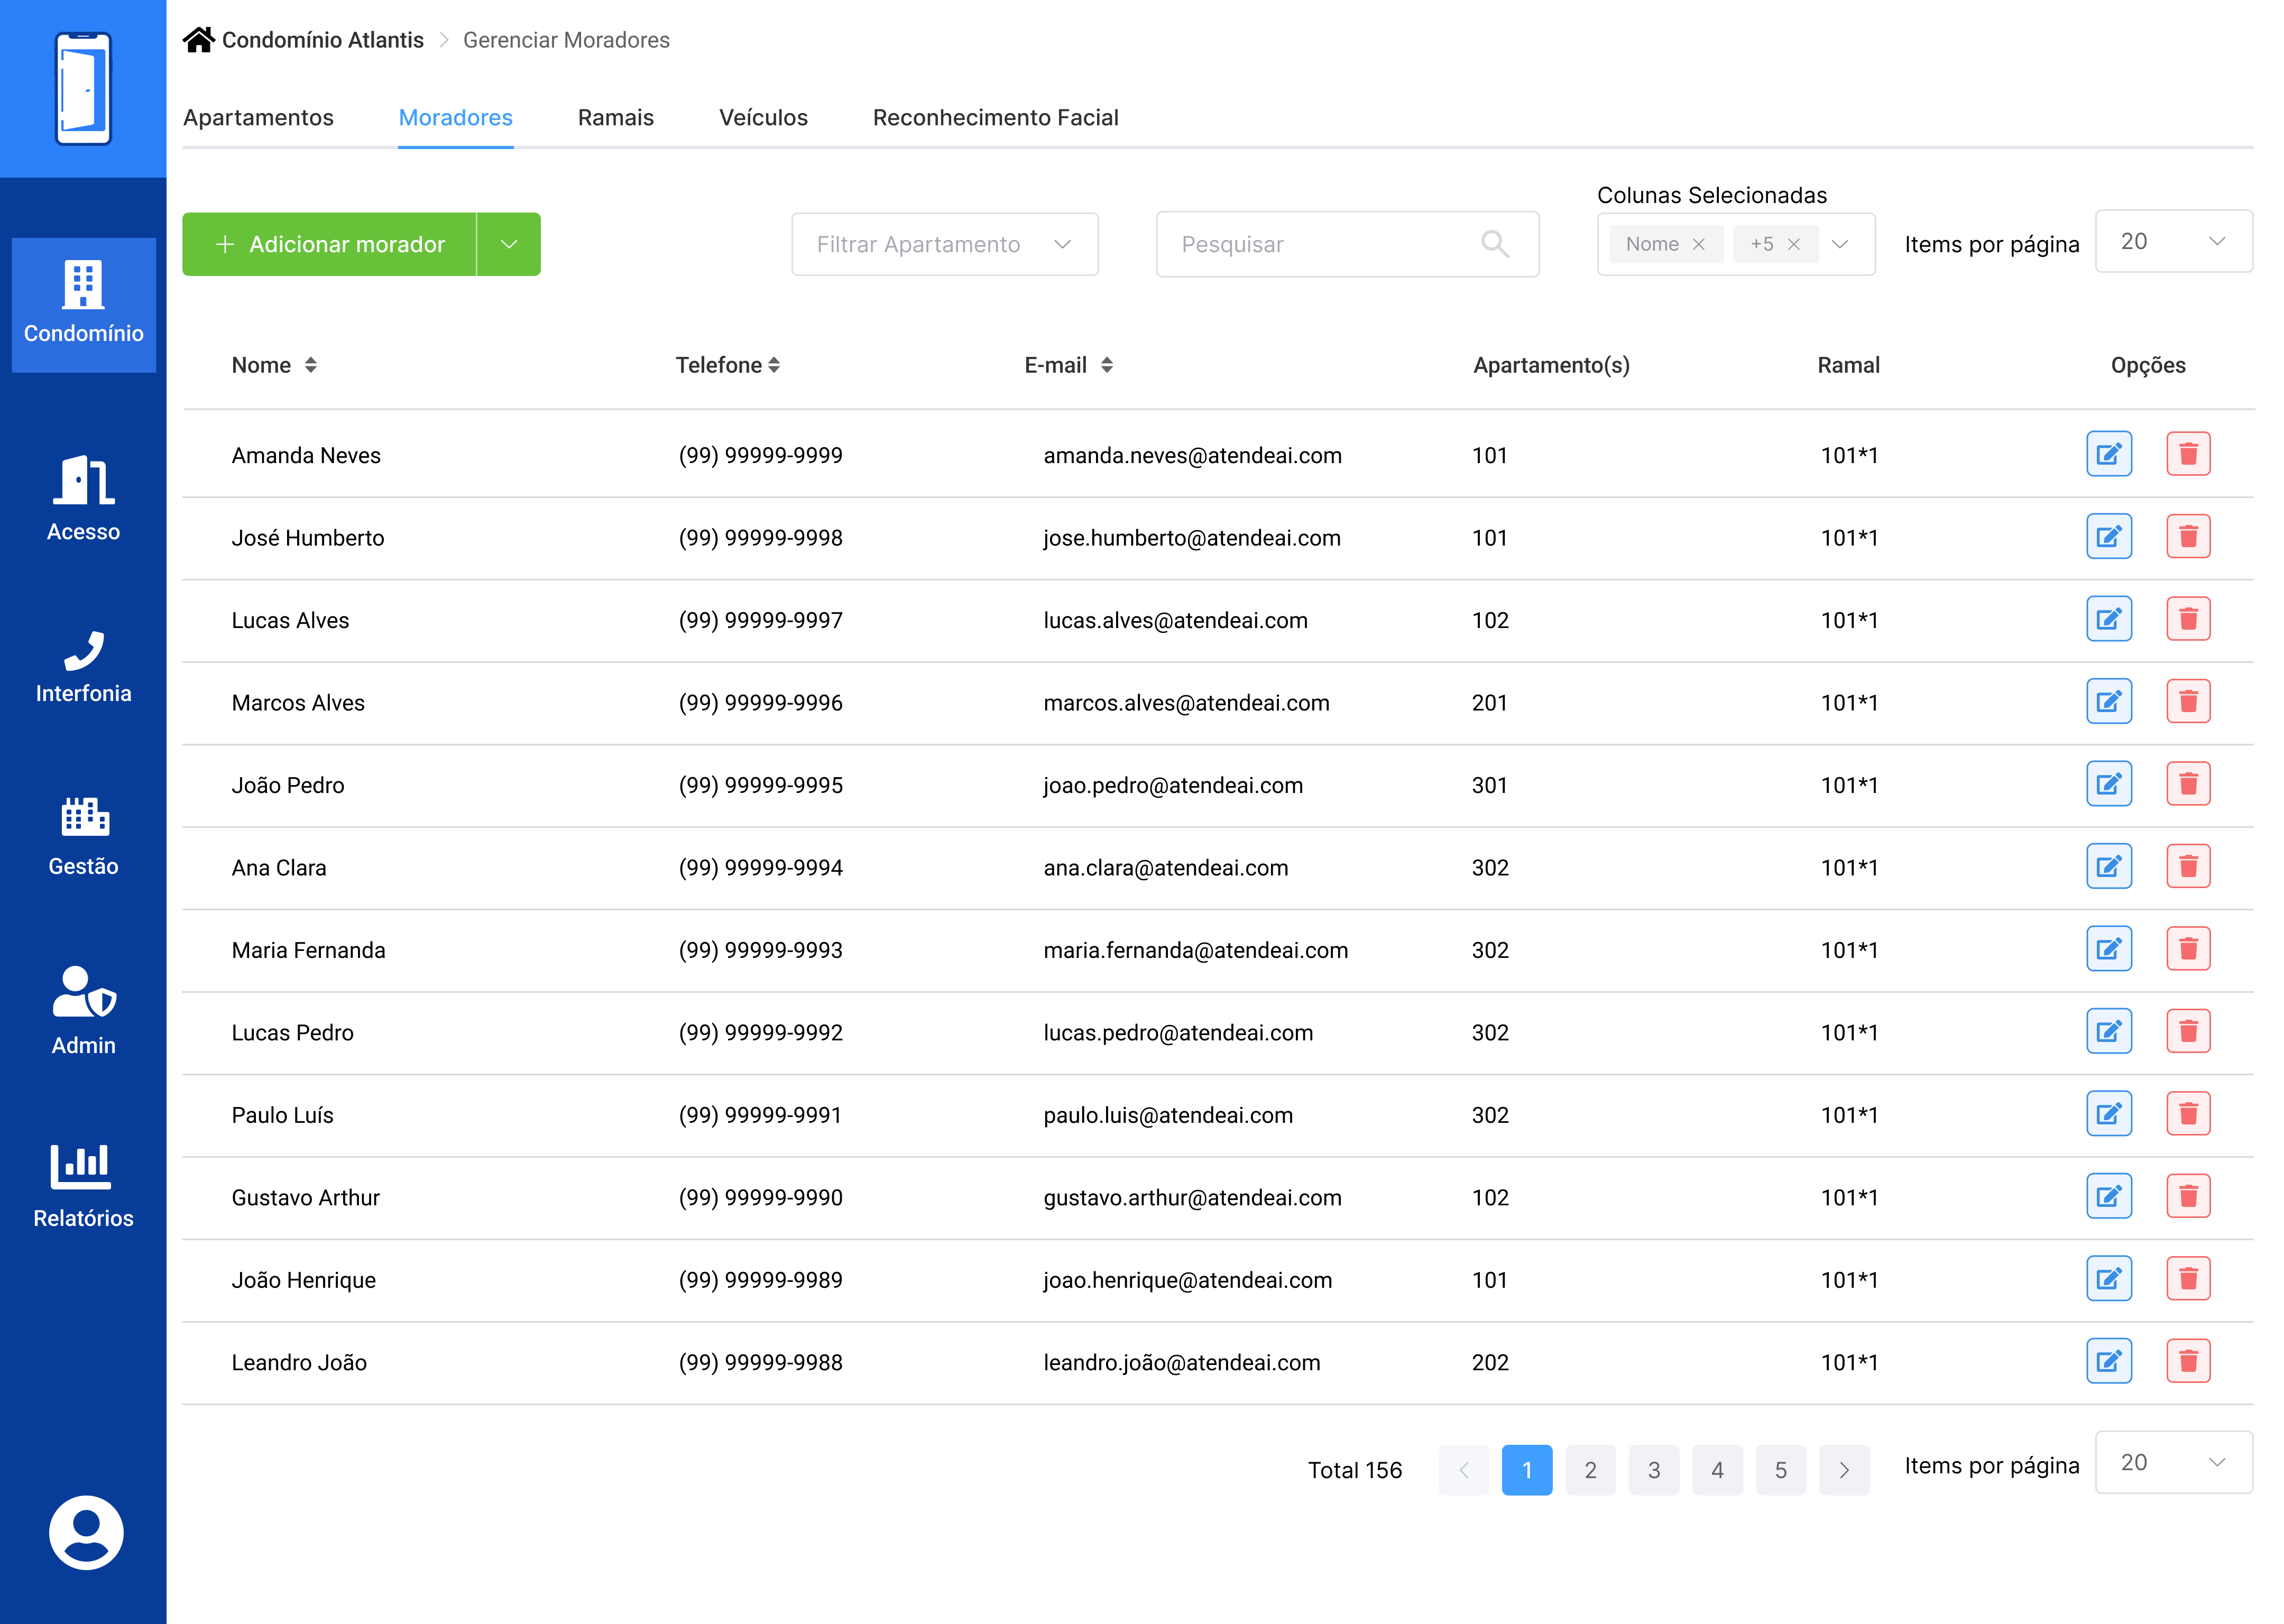Expand the Filtrar Apartamento dropdown
This screenshot has height=1624, width=2284.
(944, 244)
